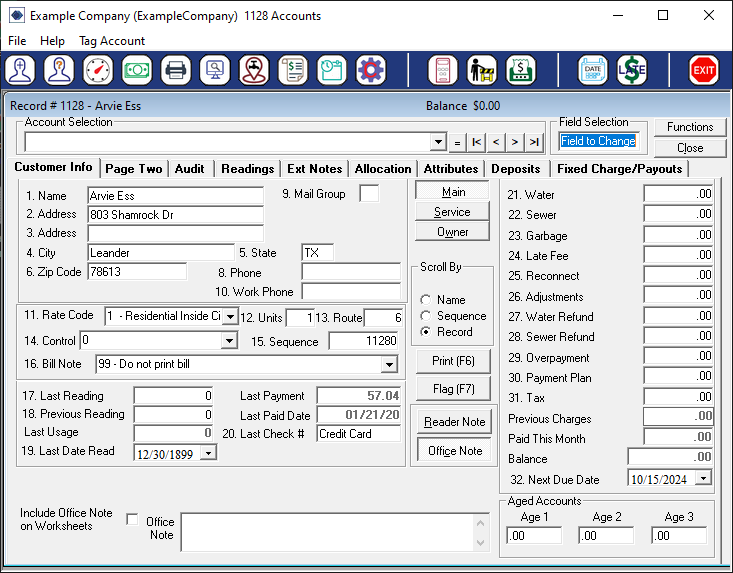Open the billing scroll document icon
Screen dimensions: 733x573
tap(293, 71)
